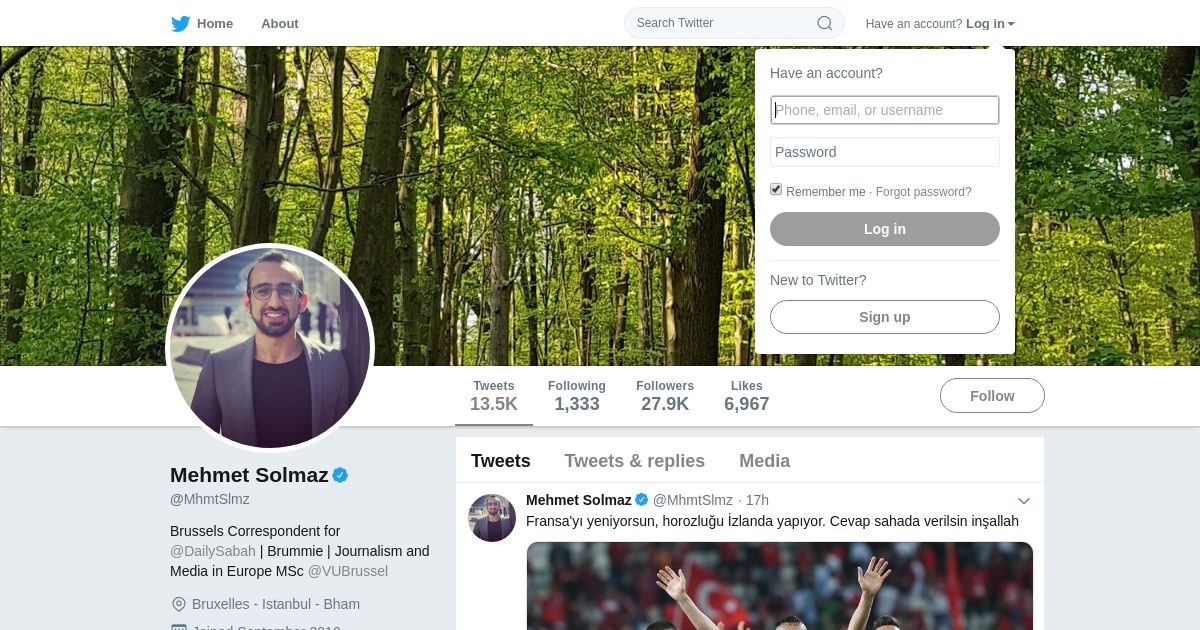Click the search magnifier icon
Screen dimensions: 1200x630
tap(825, 23)
